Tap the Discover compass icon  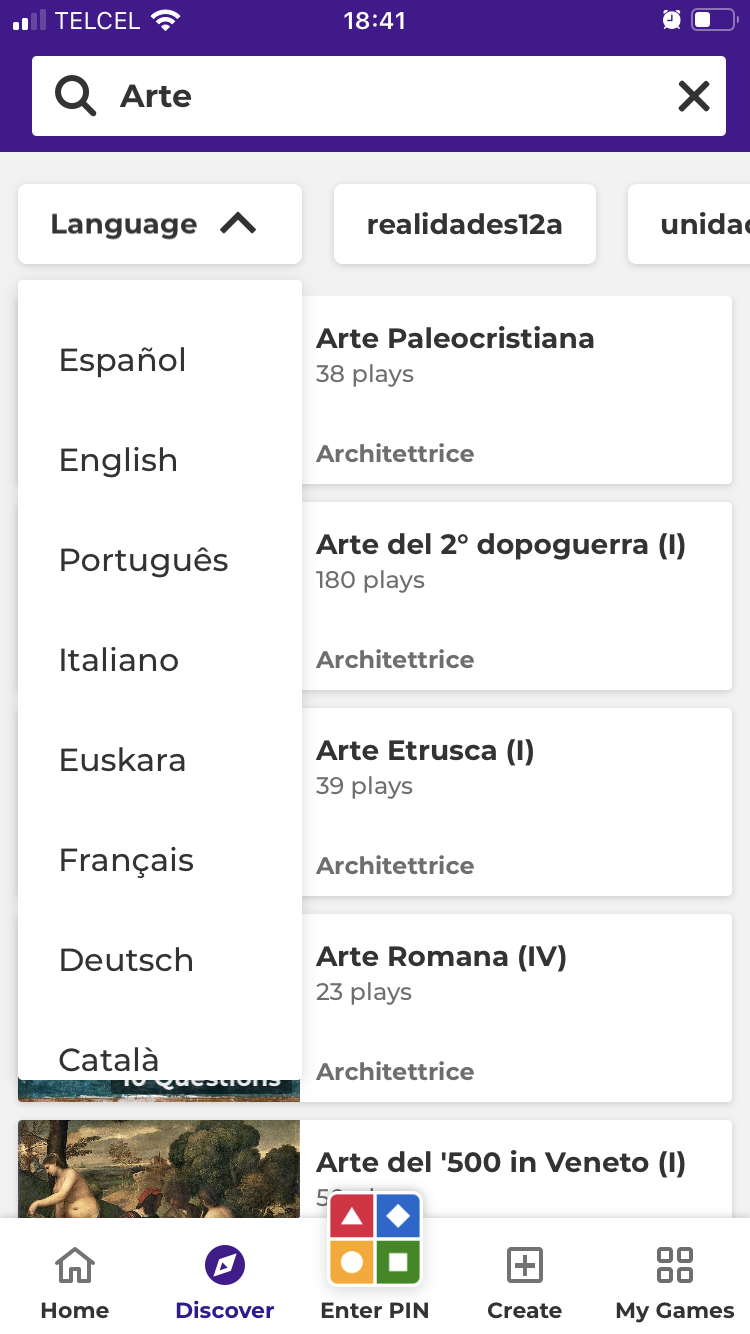224,1265
